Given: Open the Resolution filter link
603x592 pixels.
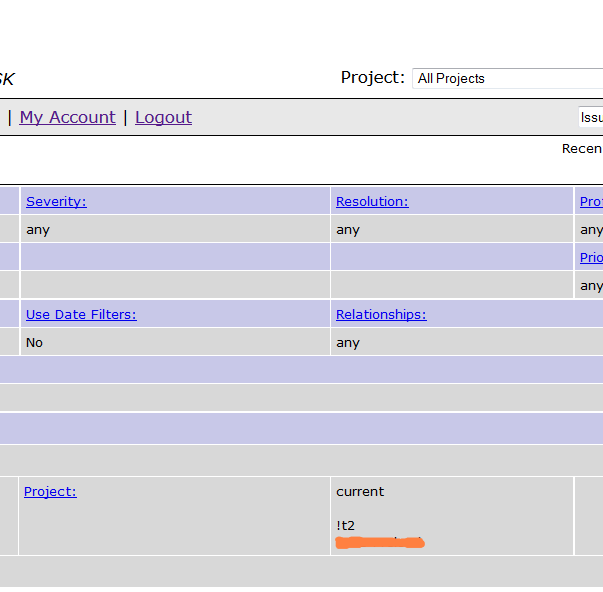Looking at the screenshot, I should [372, 201].
